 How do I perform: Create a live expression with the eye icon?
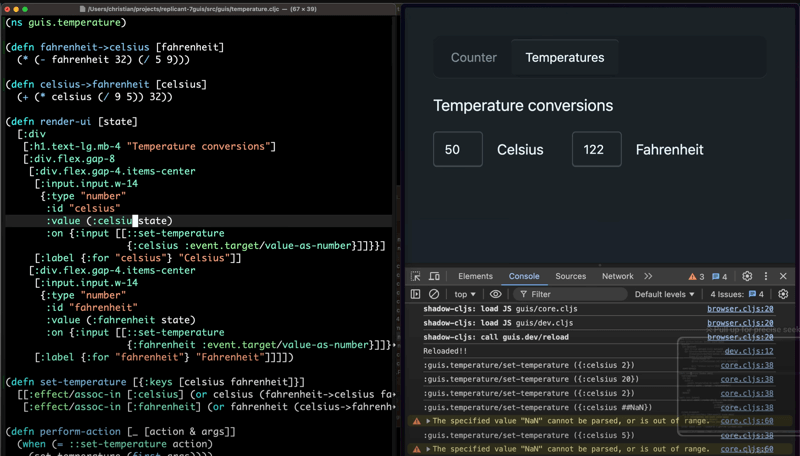495,294
